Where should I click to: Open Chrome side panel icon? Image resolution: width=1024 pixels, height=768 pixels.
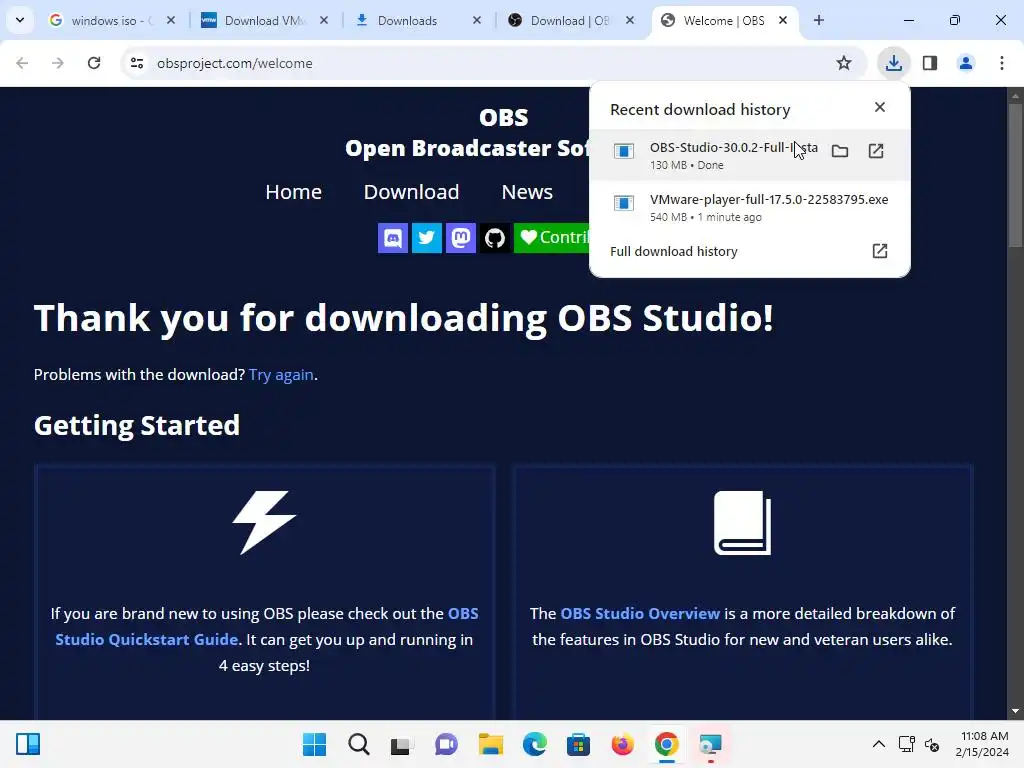930,63
